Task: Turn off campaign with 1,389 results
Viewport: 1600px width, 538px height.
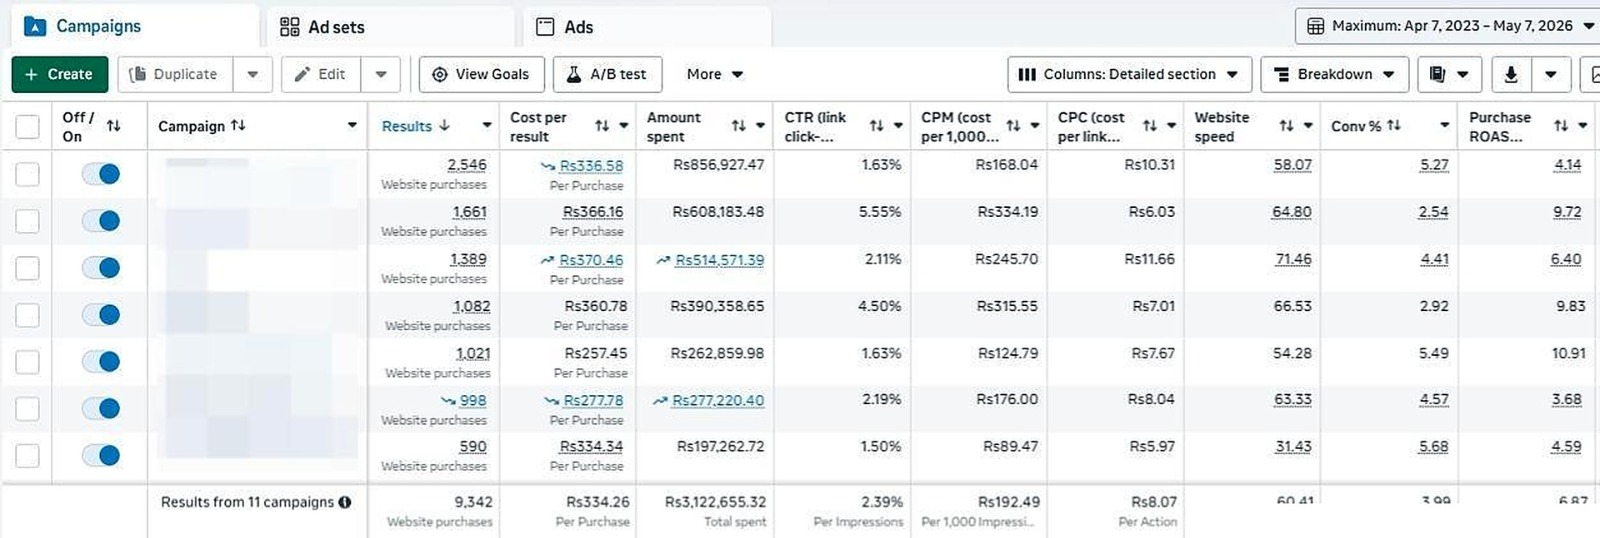Action: [x=101, y=268]
